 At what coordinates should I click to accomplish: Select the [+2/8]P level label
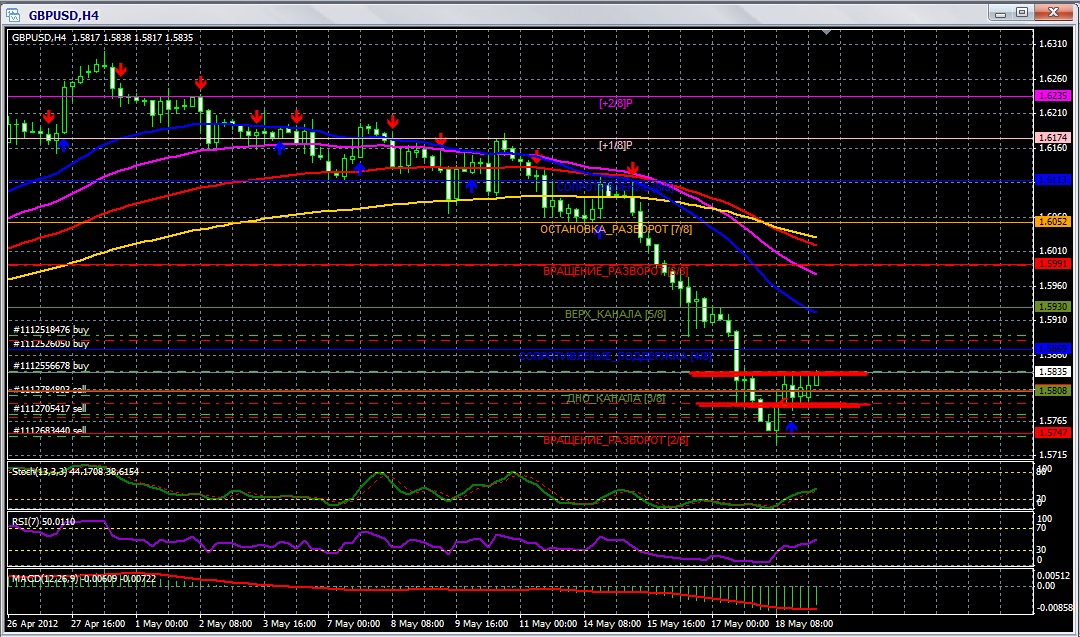616,103
